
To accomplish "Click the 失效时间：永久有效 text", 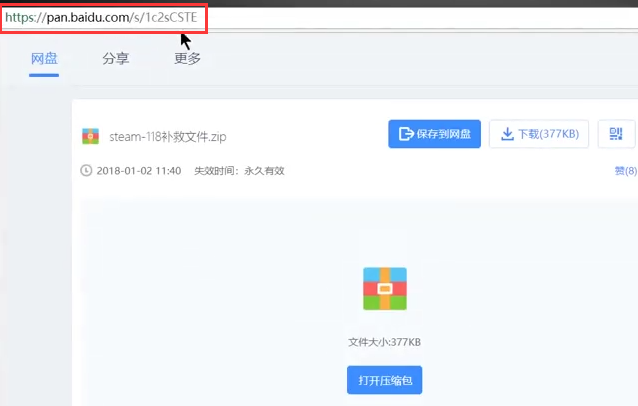I will coord(239,170).
